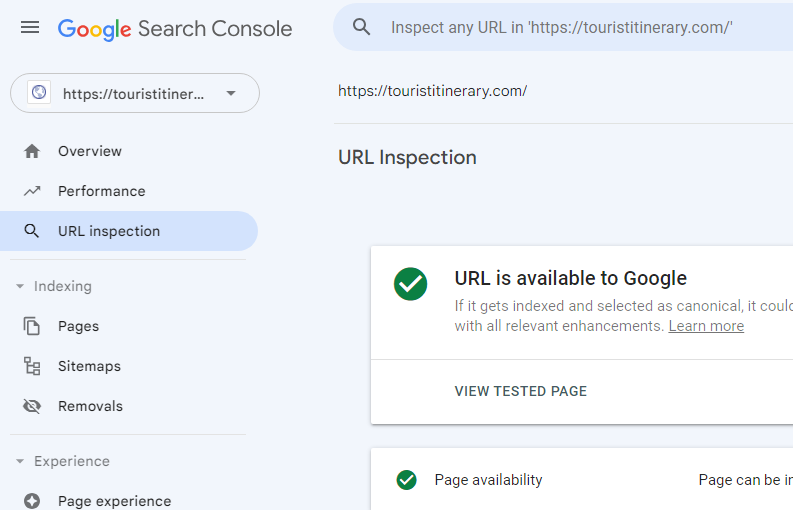
Task: Click the Page experience icon
Action: click(x=32, y=501)
